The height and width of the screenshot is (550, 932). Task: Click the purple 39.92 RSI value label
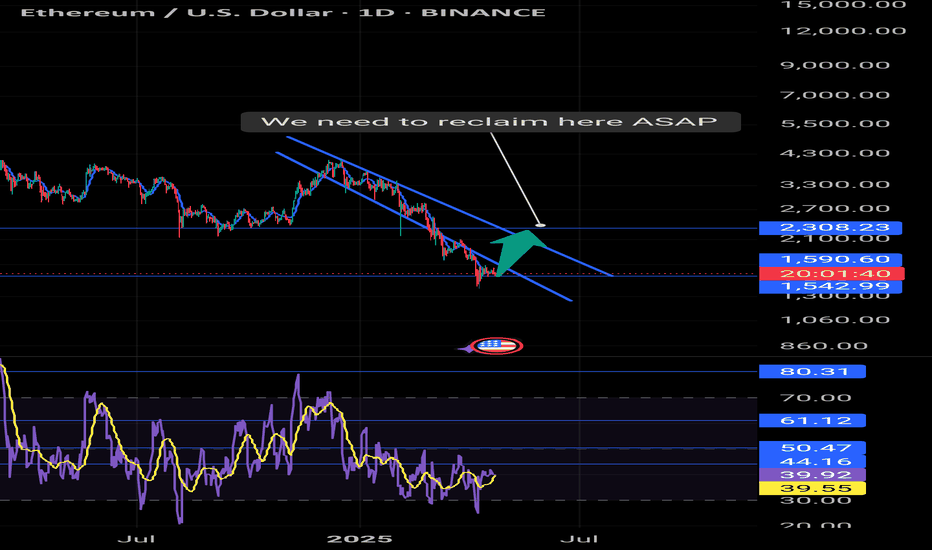click(x=813, y=475)
